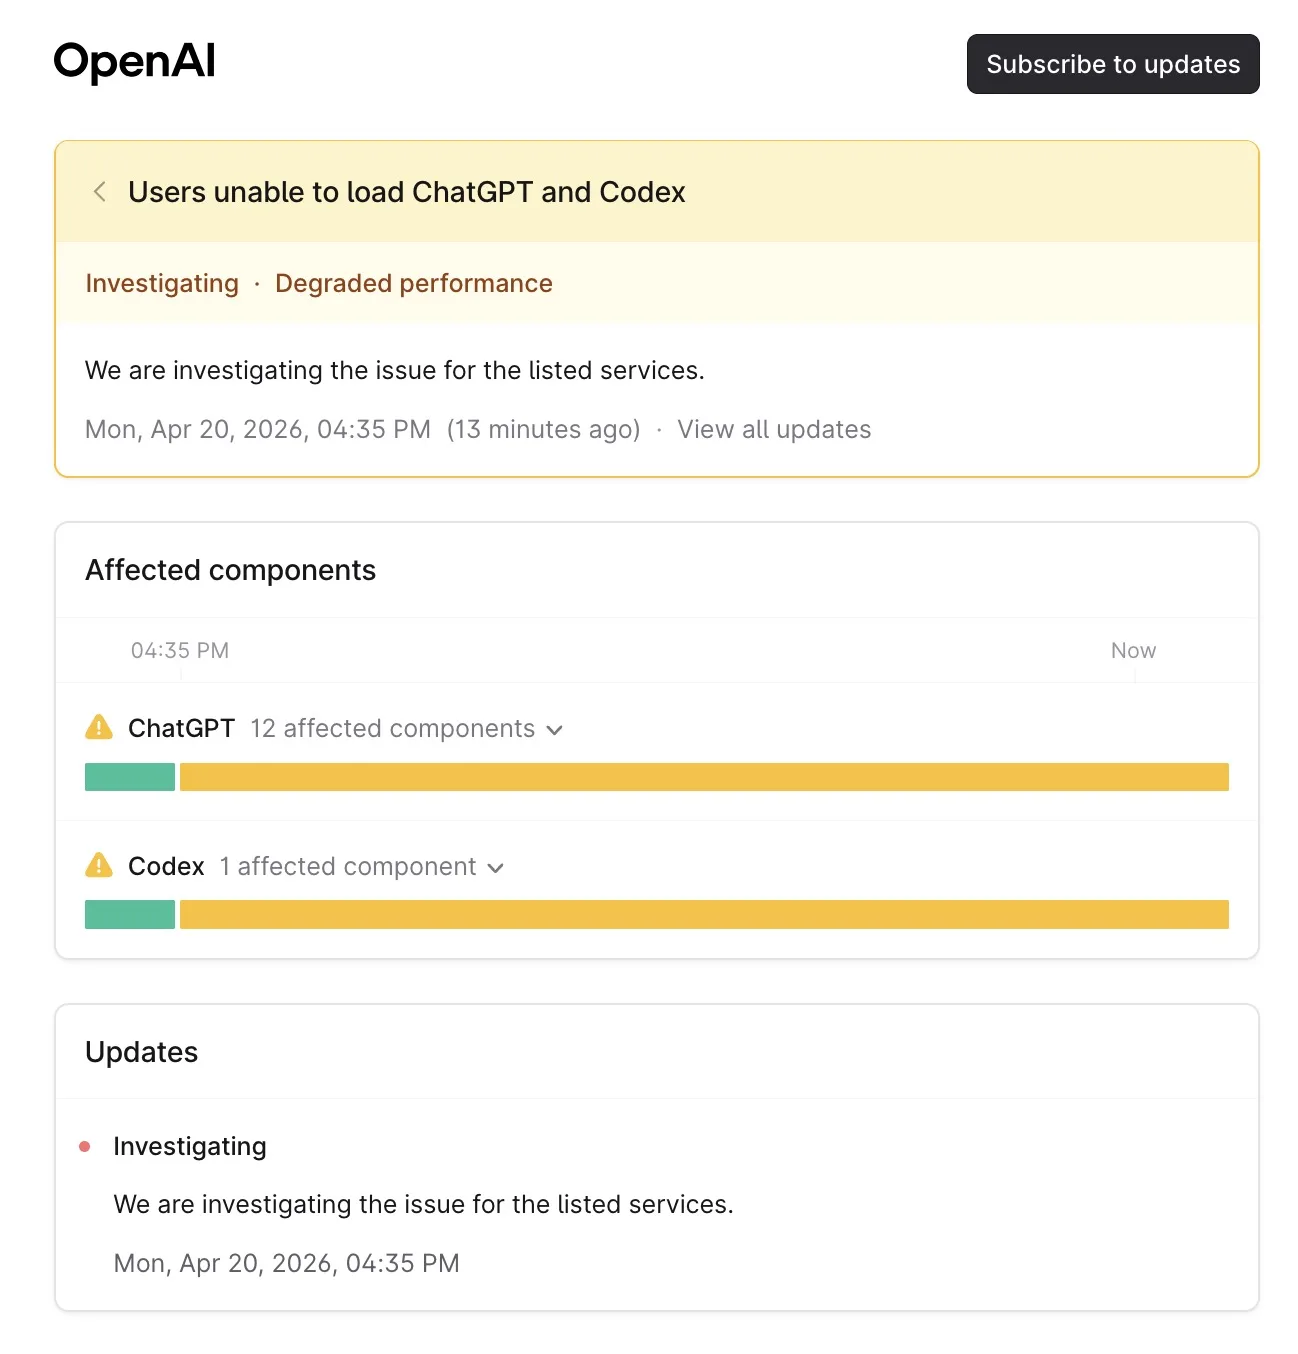1298x1354 pixels.
Task: Click the Codex warning triangle icon
Action: [99, 865]
